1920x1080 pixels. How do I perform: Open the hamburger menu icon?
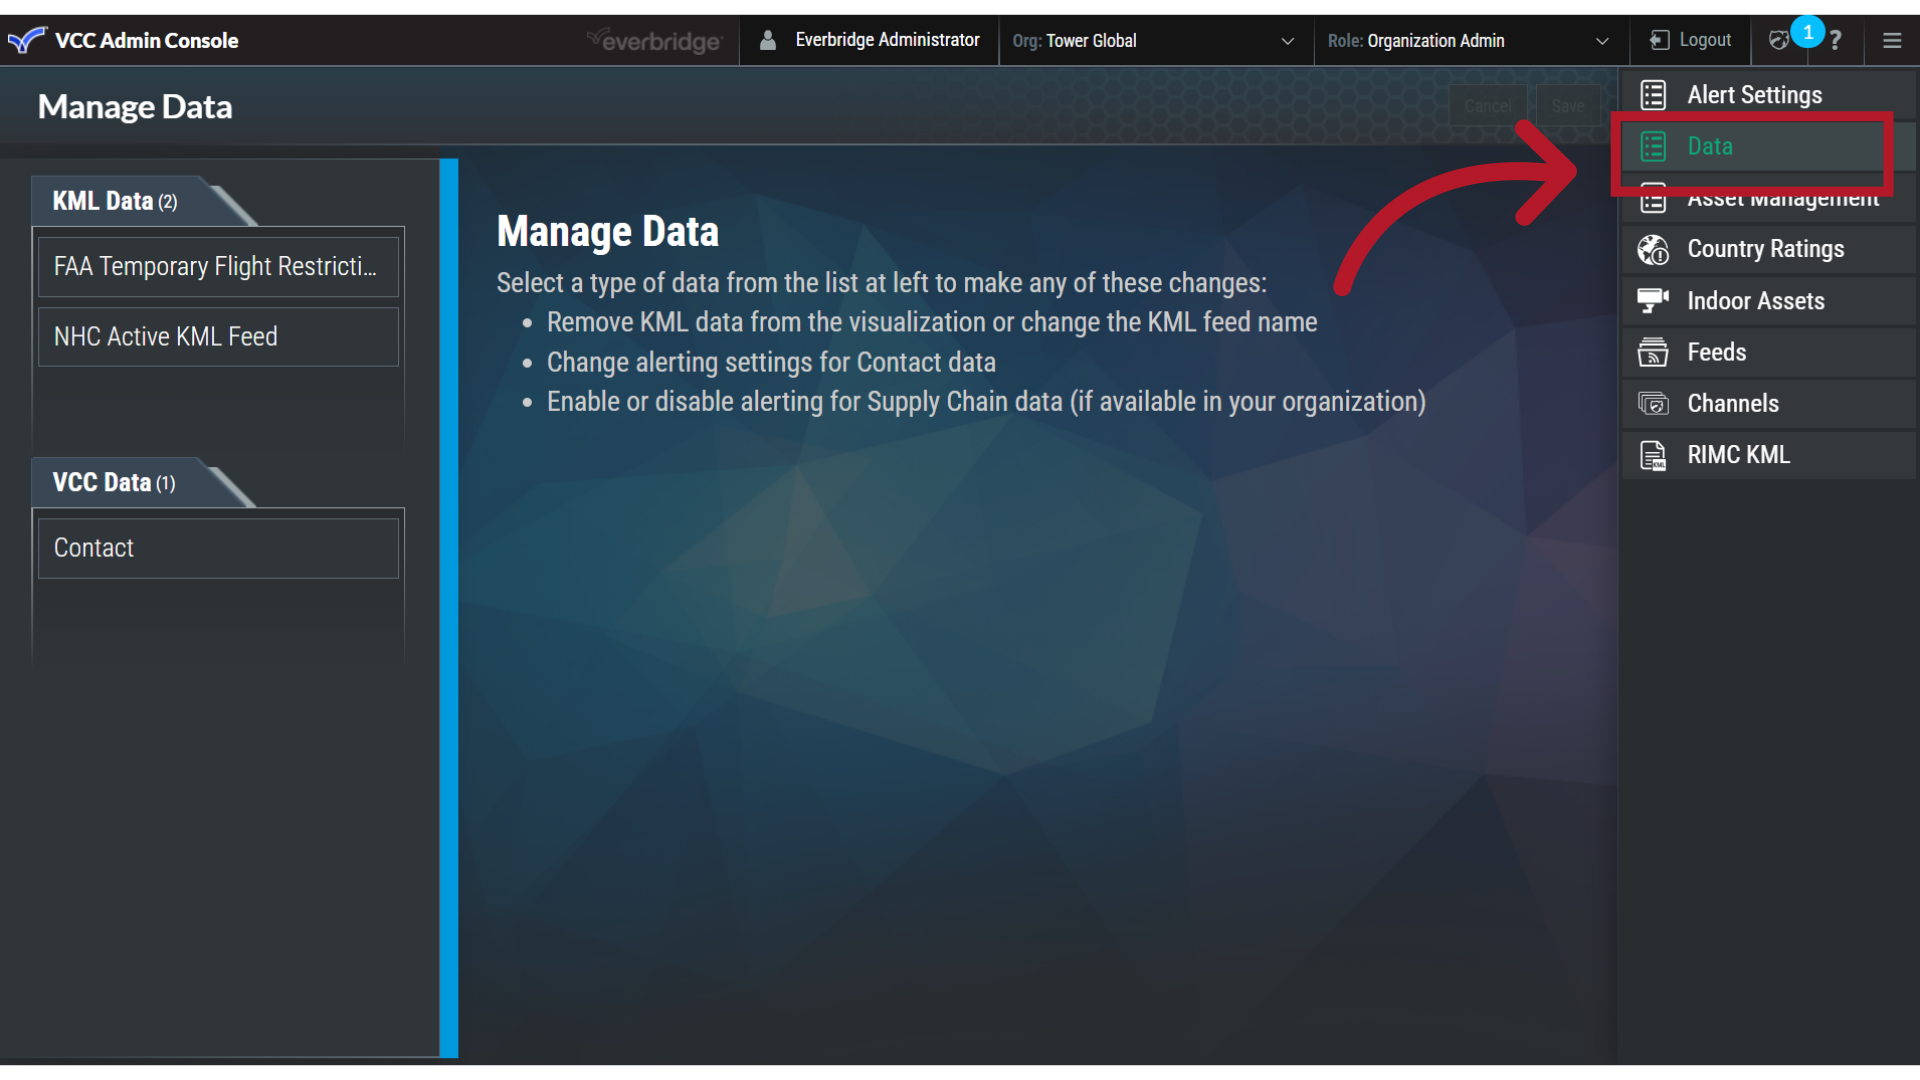pos(1892,40)
